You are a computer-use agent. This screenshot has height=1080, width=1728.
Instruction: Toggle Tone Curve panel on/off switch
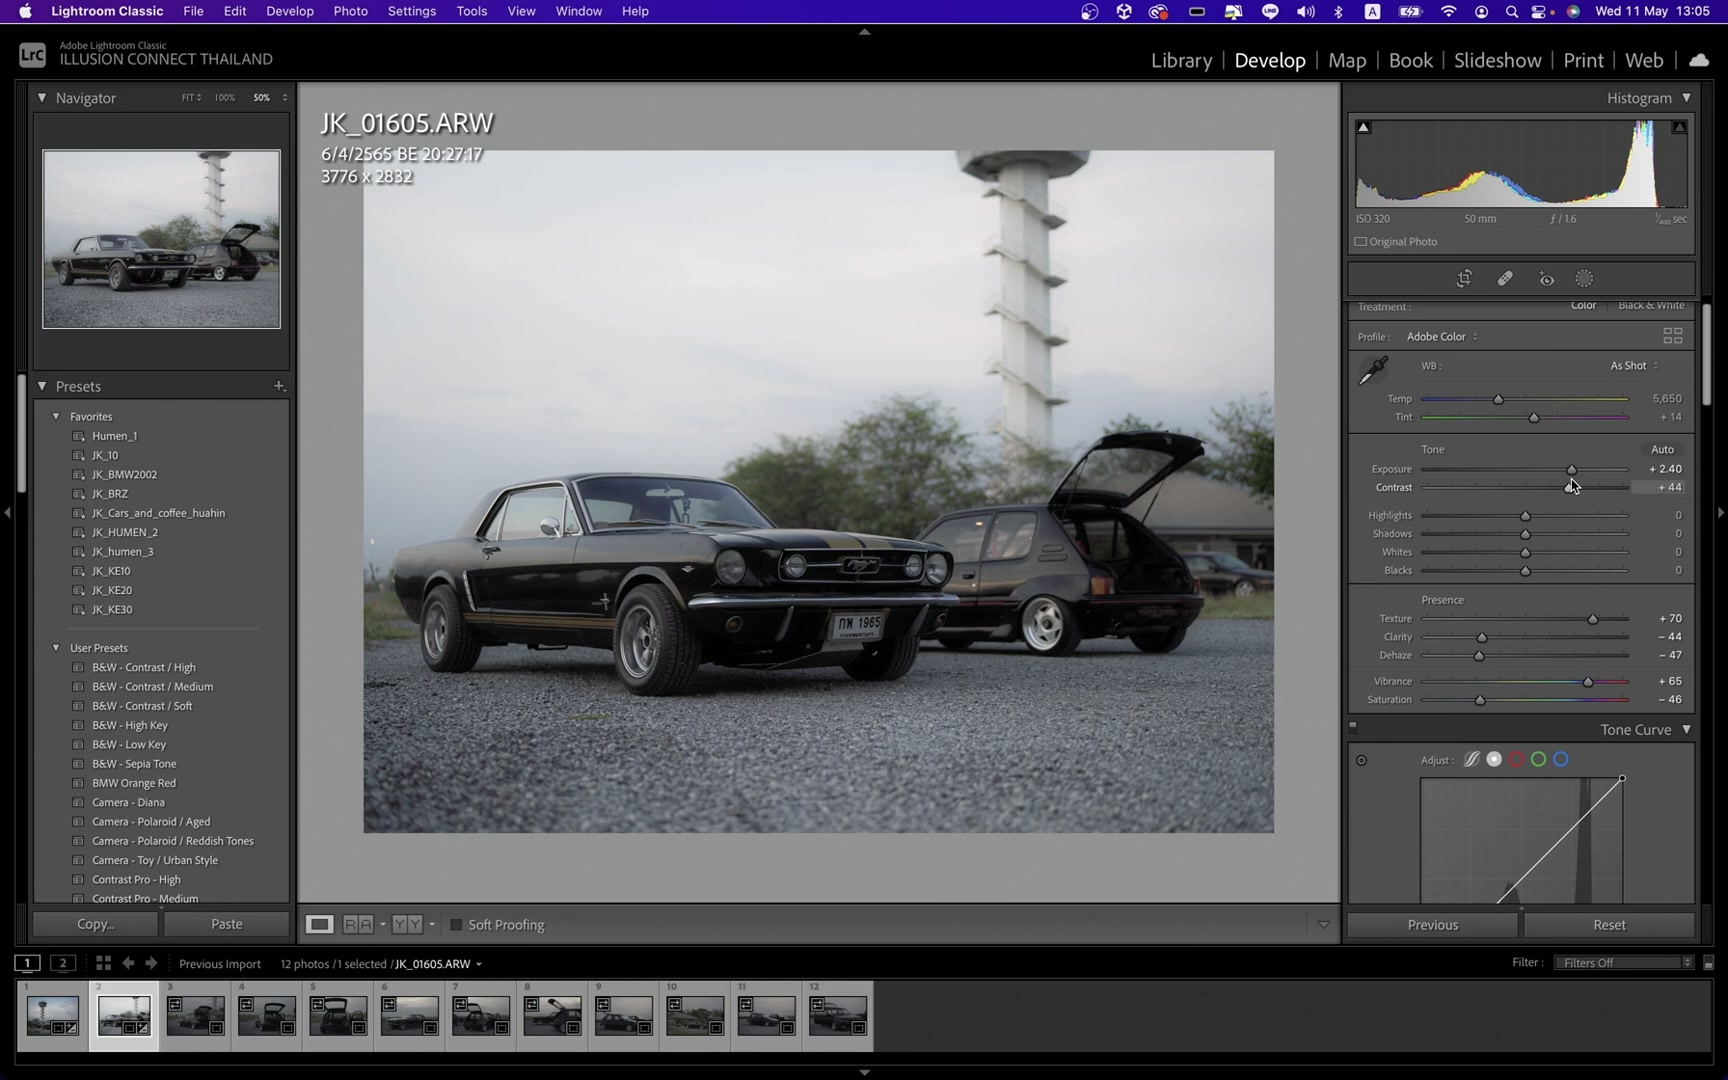tap(1353, 727)
